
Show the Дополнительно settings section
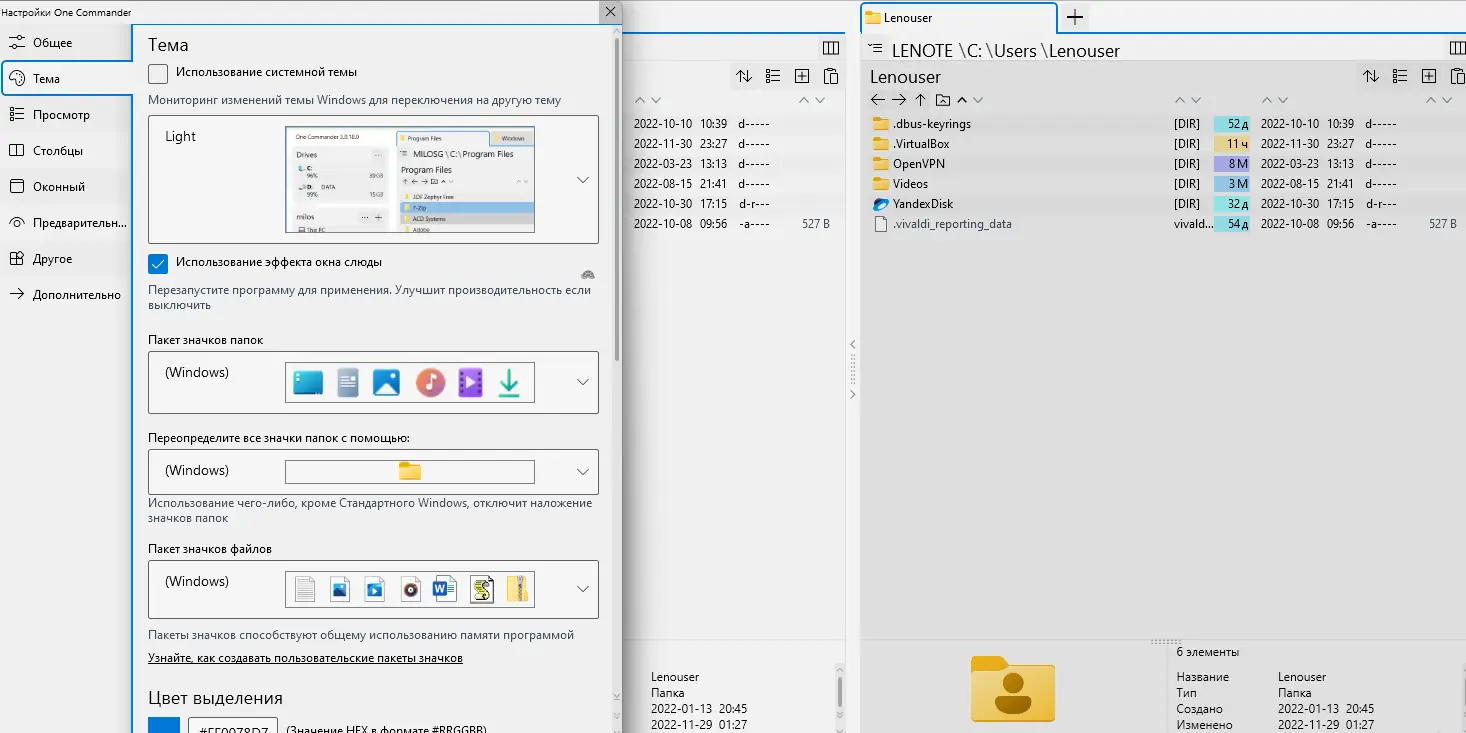point(66,295)
